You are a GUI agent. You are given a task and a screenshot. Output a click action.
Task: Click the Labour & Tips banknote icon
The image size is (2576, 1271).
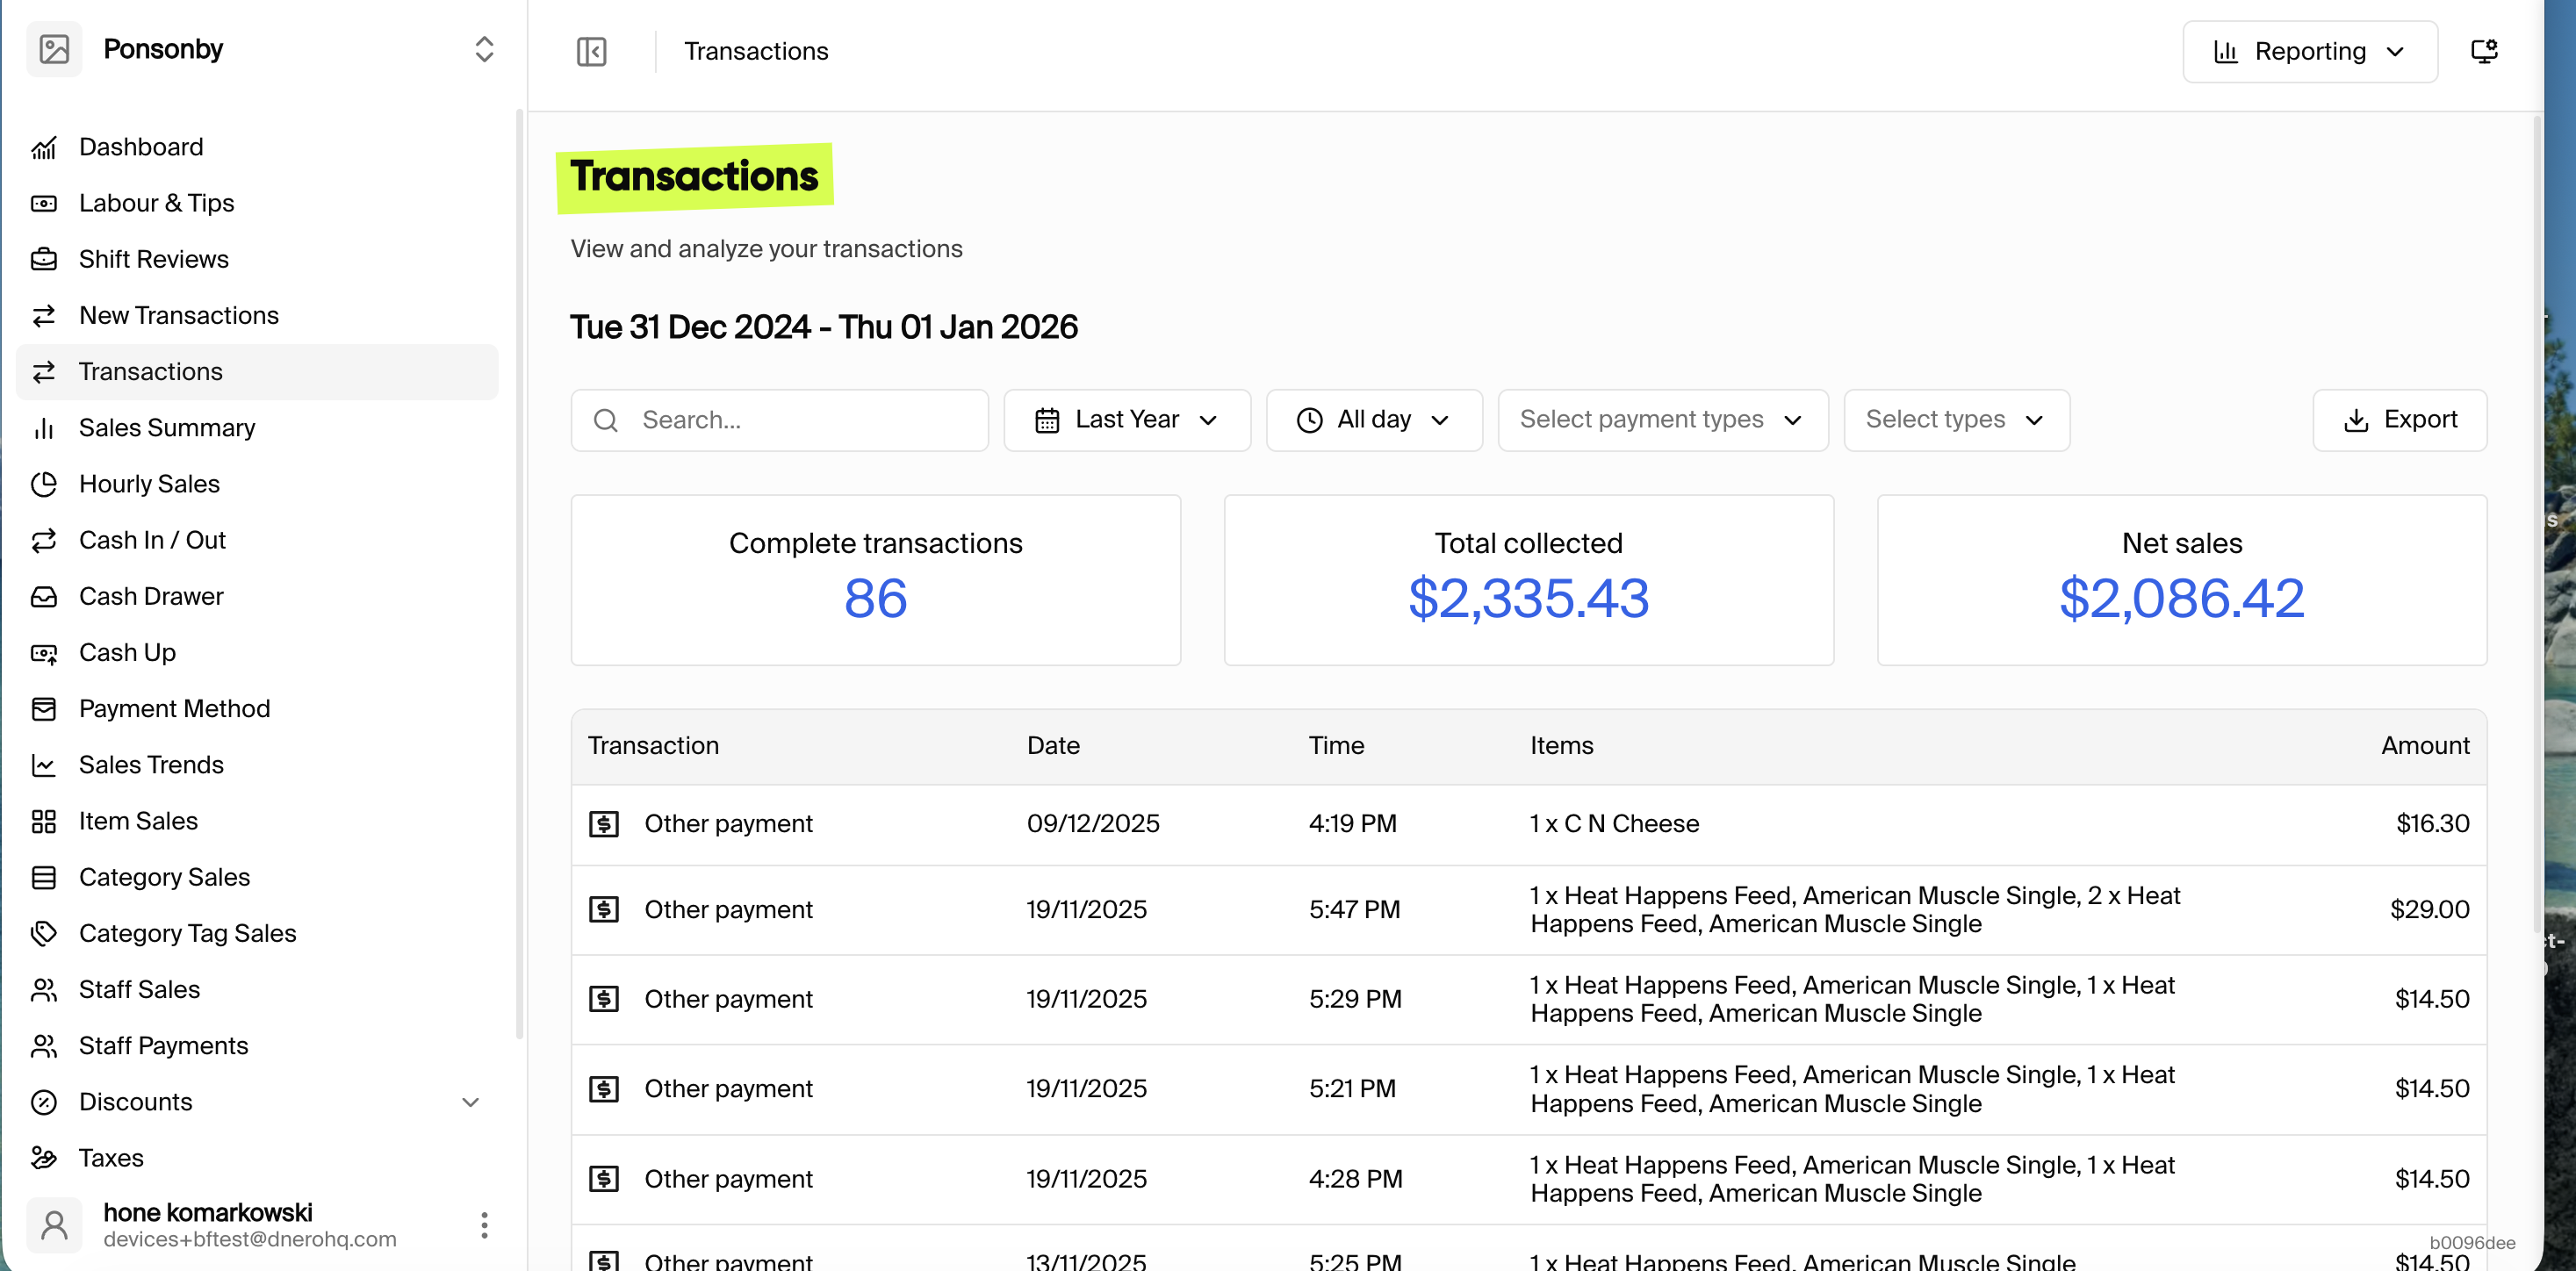coord(44,204)
